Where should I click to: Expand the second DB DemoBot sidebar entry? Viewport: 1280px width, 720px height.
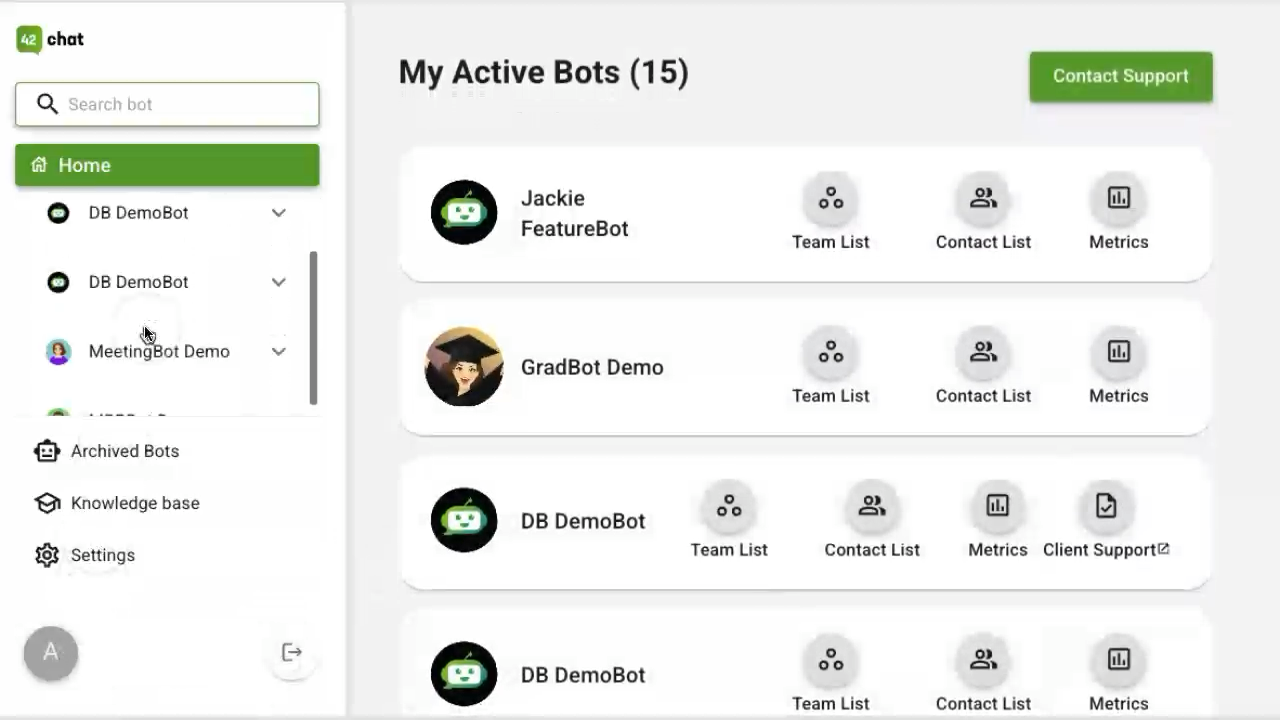pos(279,282)
